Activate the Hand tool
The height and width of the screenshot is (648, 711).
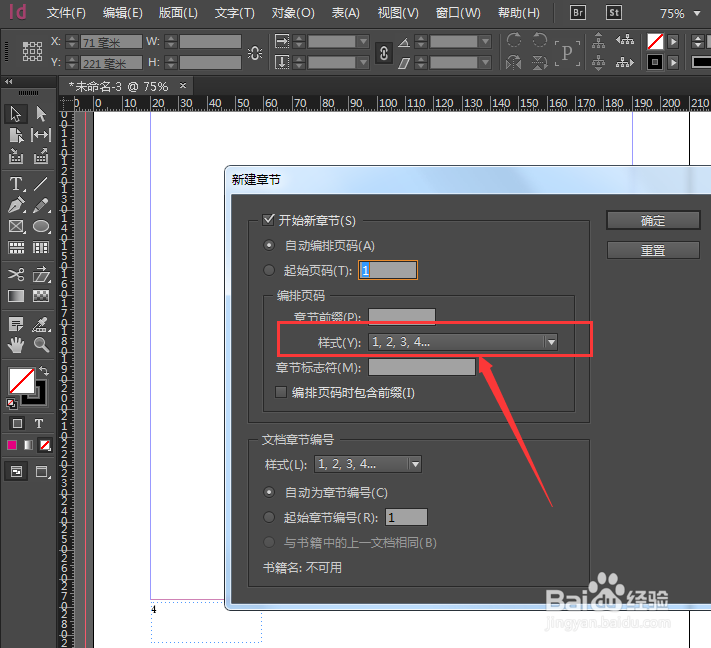16,344
